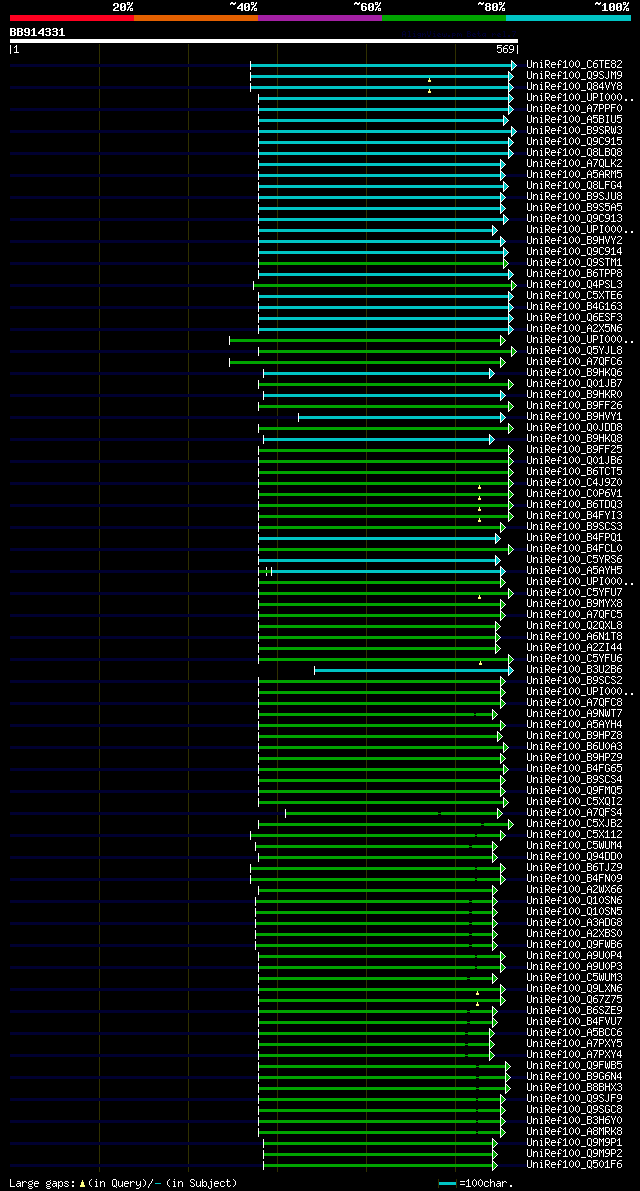640x1191 pixels.
Task: Select the UniRef100_A7QLK2 label
Action: point(574,164)
